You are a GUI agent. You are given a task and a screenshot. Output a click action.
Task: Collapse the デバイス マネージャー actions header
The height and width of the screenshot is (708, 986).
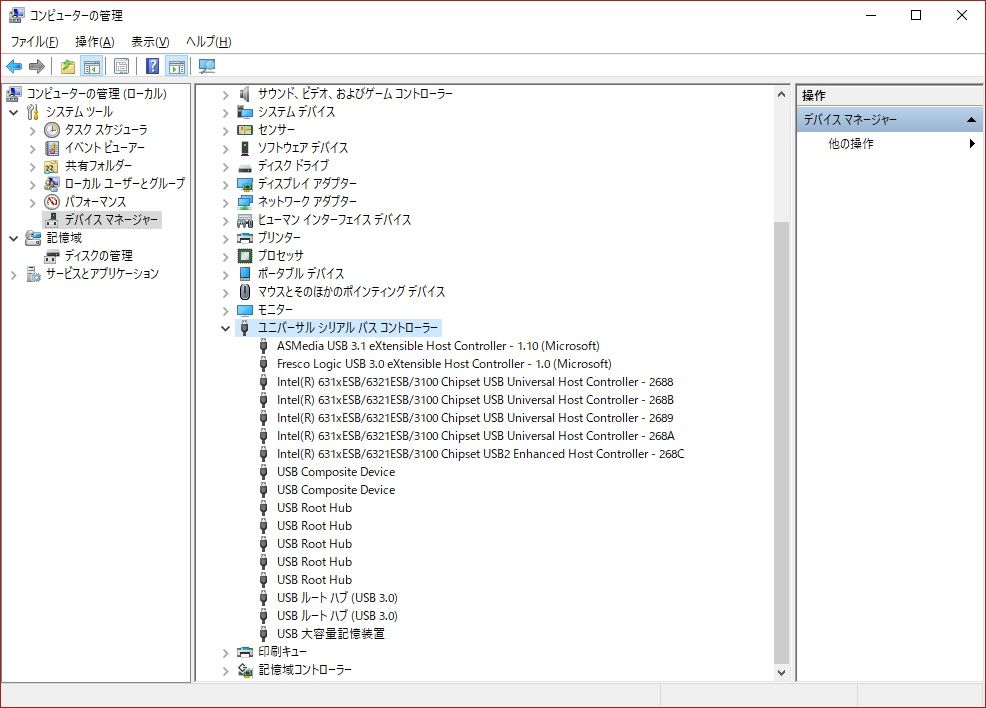969,120
